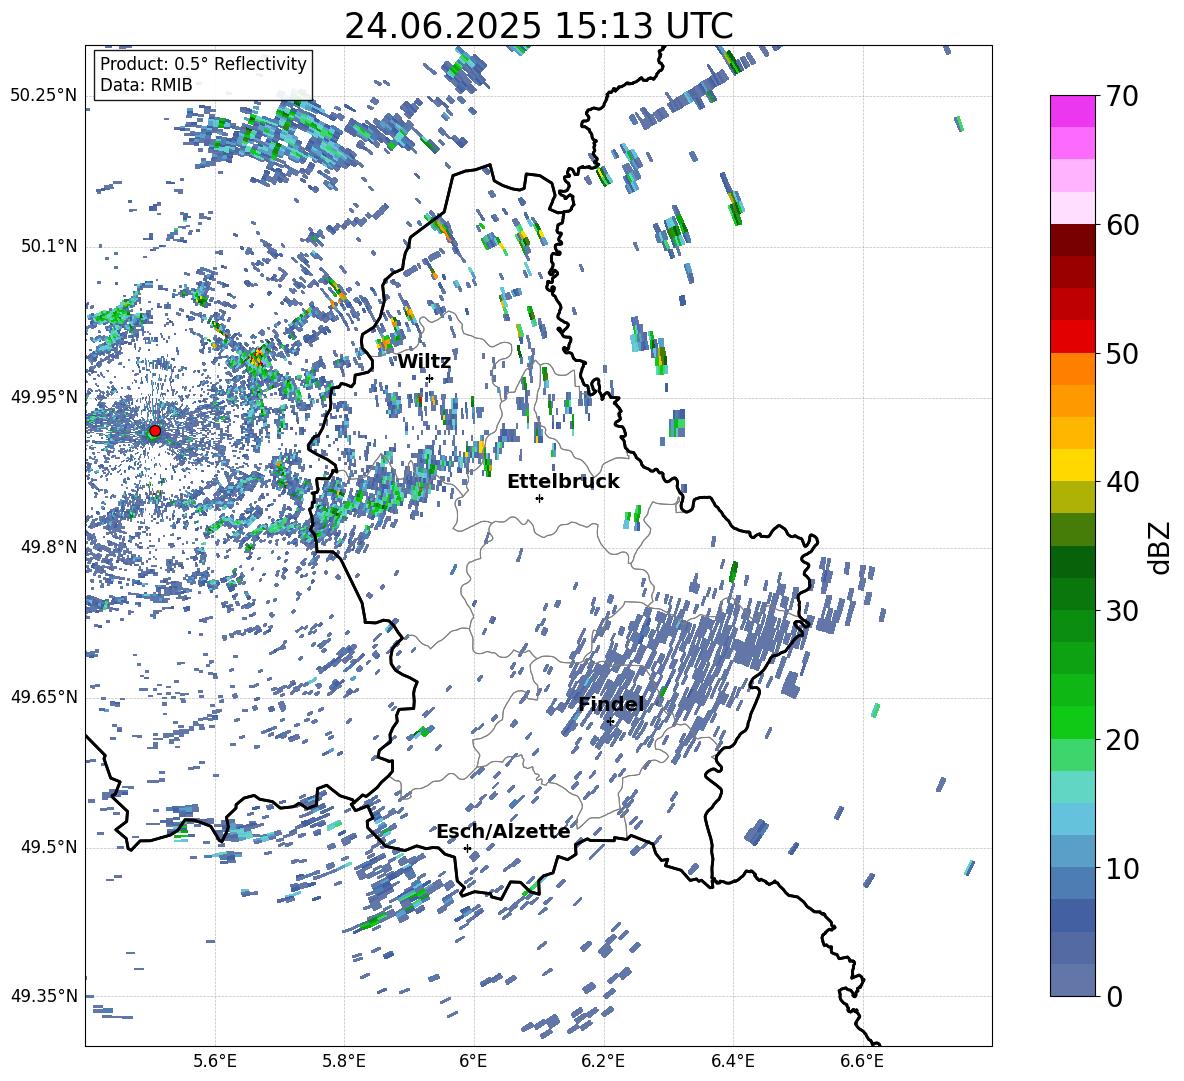The height and width of the screenshot is (1081, 1184).
Task: Click the Esch/Alzette city label
Action: pyautogui.click(x=503, y=831)
